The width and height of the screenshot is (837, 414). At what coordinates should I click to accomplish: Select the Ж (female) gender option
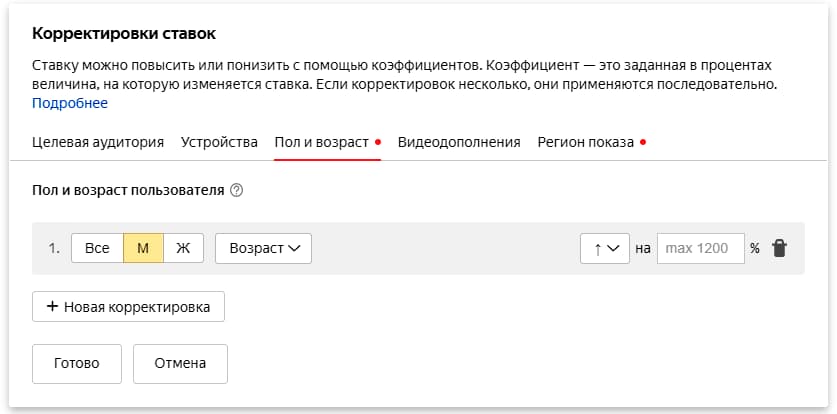click(183, 249)
